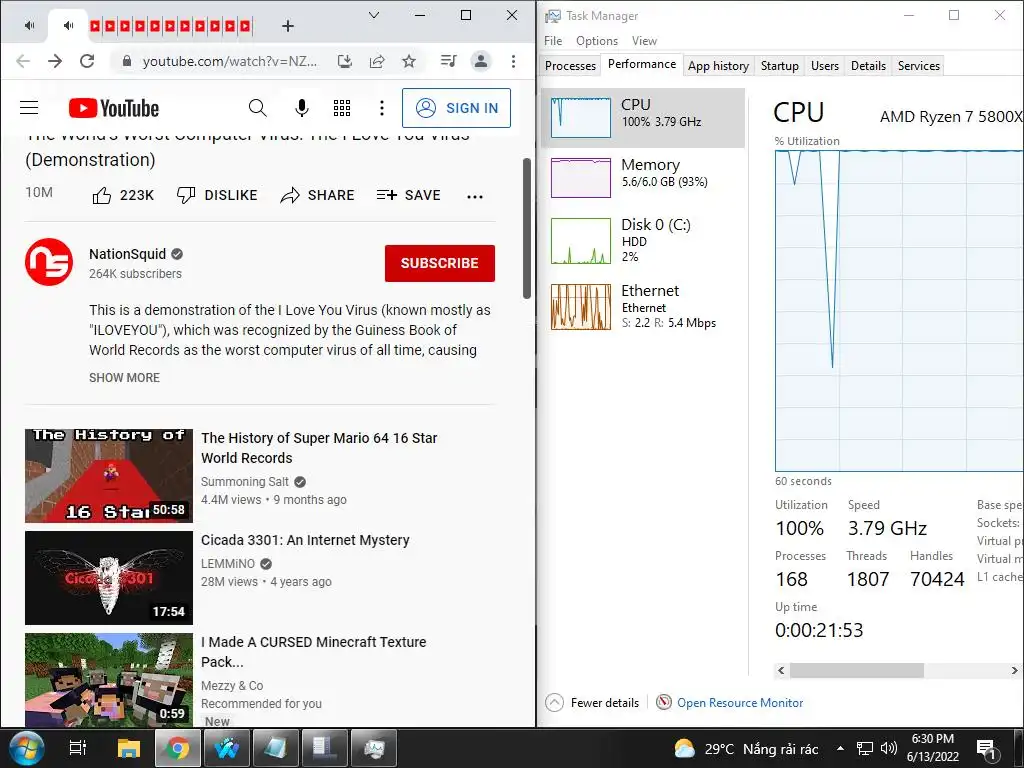Image resolution: width=1024 pixels, height=768 pixels.
Task: Open Cicada 3301 video thumbnail
Action: [x=109, y=578]
